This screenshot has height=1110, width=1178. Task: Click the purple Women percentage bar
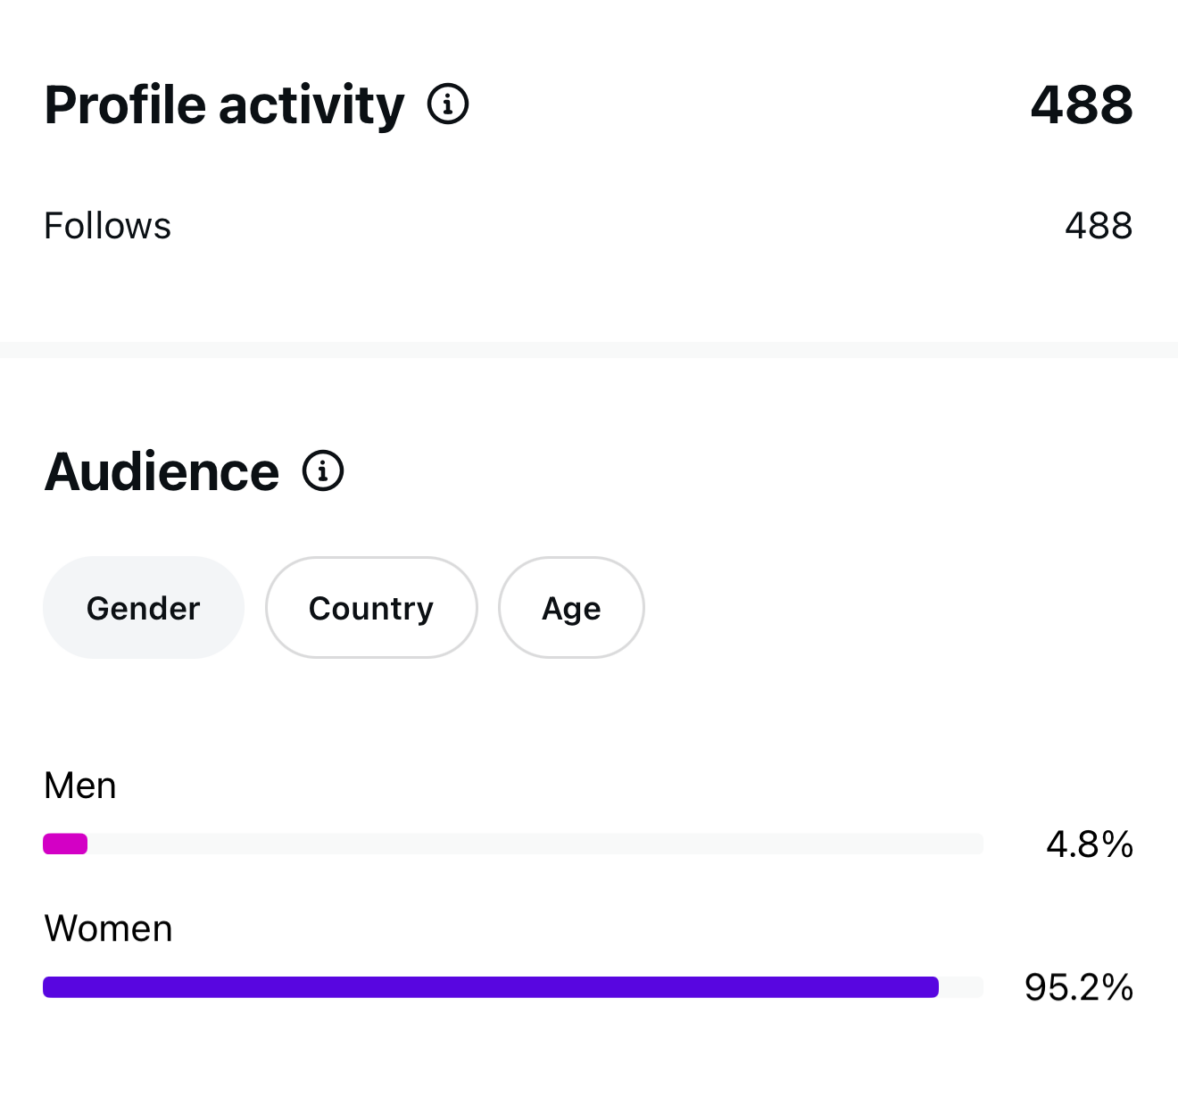(x=490, y=988)
